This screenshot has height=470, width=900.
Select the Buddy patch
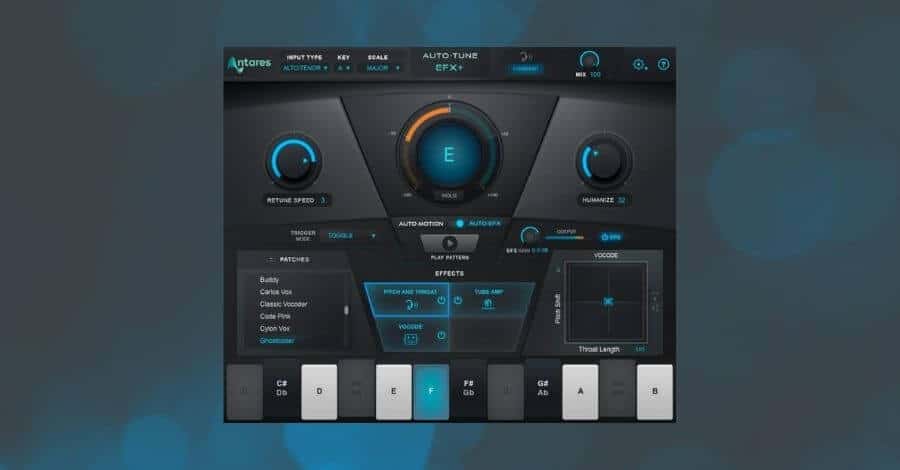(x=269, y=279)
